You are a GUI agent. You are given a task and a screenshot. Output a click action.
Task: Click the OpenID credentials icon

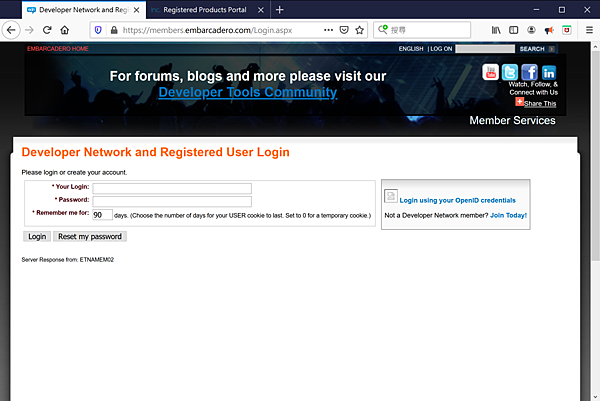[x=391, y=196]
